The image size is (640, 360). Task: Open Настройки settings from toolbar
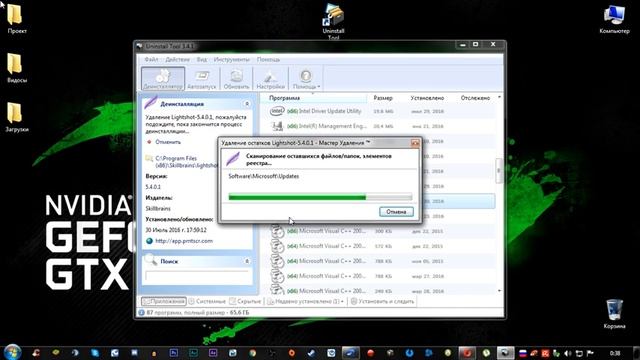click(x=270, y=78)
